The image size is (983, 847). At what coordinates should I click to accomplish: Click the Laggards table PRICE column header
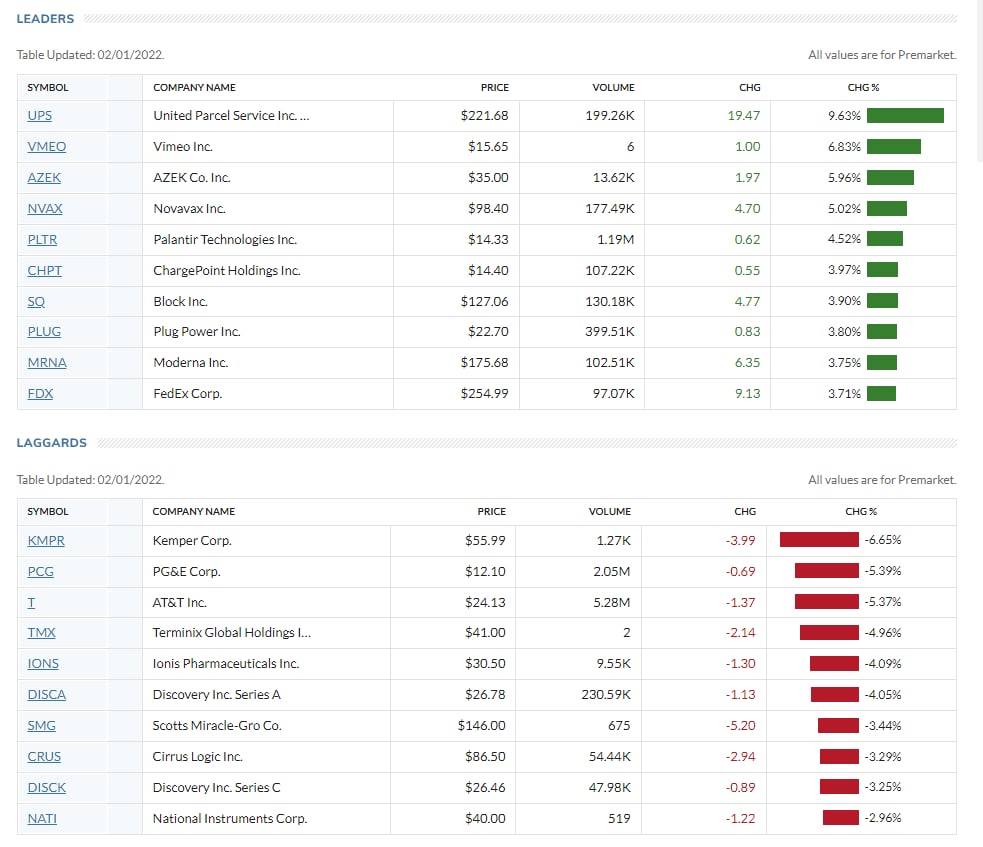coord(492,512)
